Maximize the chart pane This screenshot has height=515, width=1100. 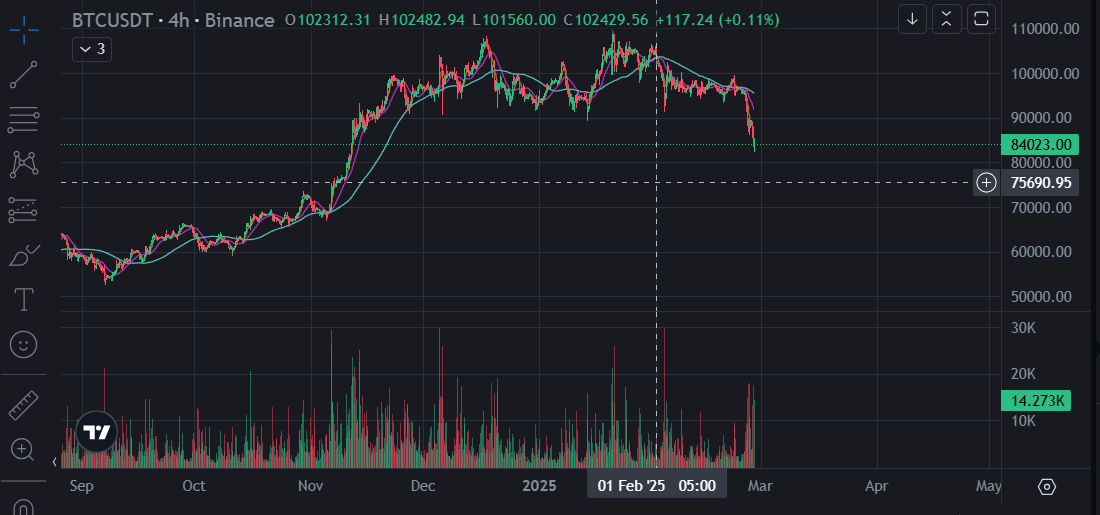[981, 19]
